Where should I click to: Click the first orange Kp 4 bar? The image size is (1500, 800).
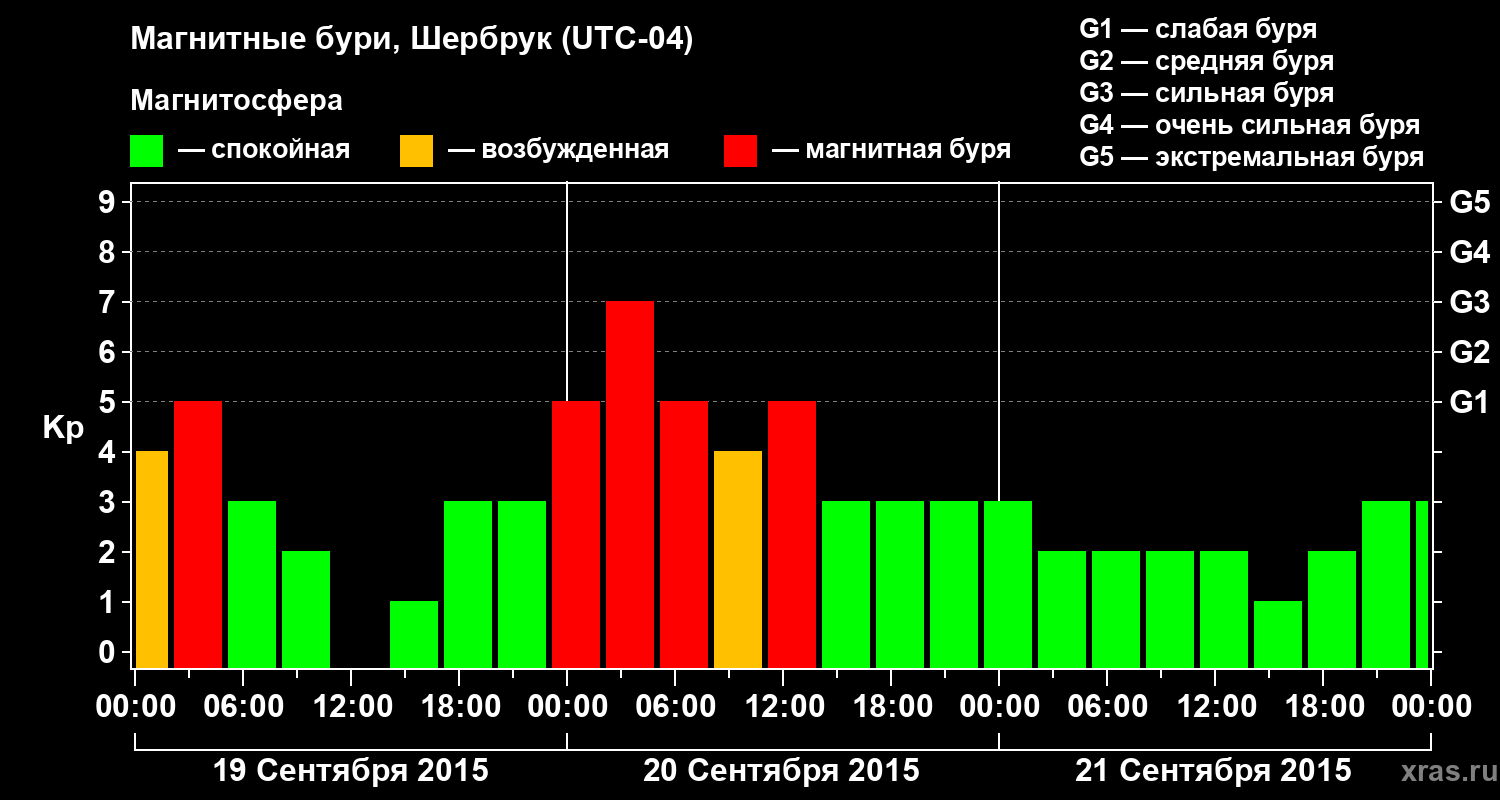click(152, 559)
